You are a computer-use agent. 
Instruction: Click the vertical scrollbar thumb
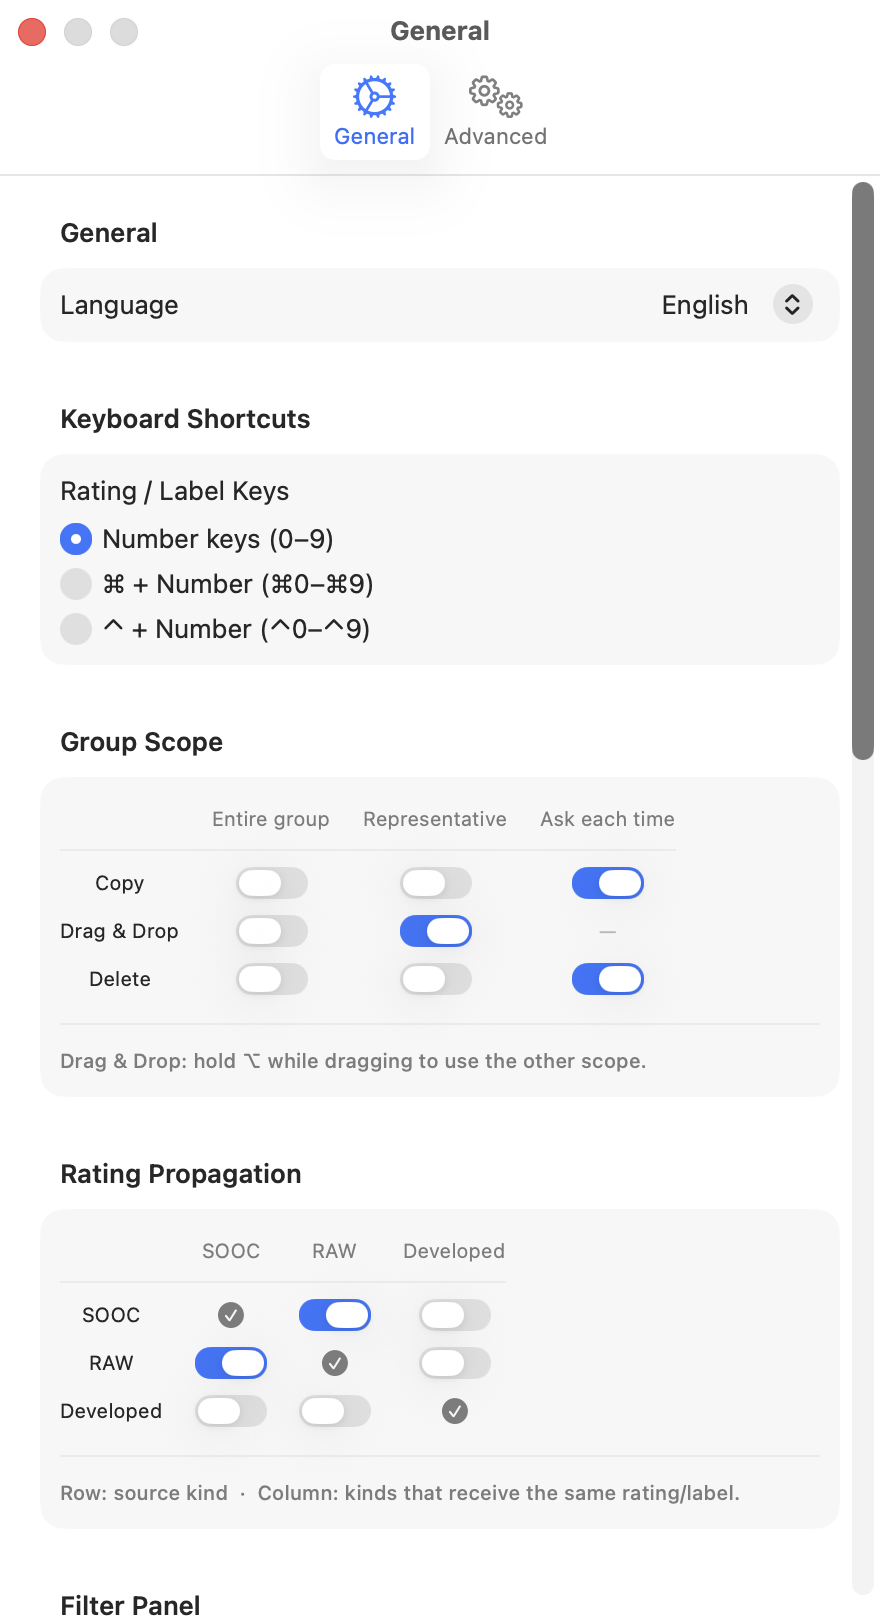[863, 471]
